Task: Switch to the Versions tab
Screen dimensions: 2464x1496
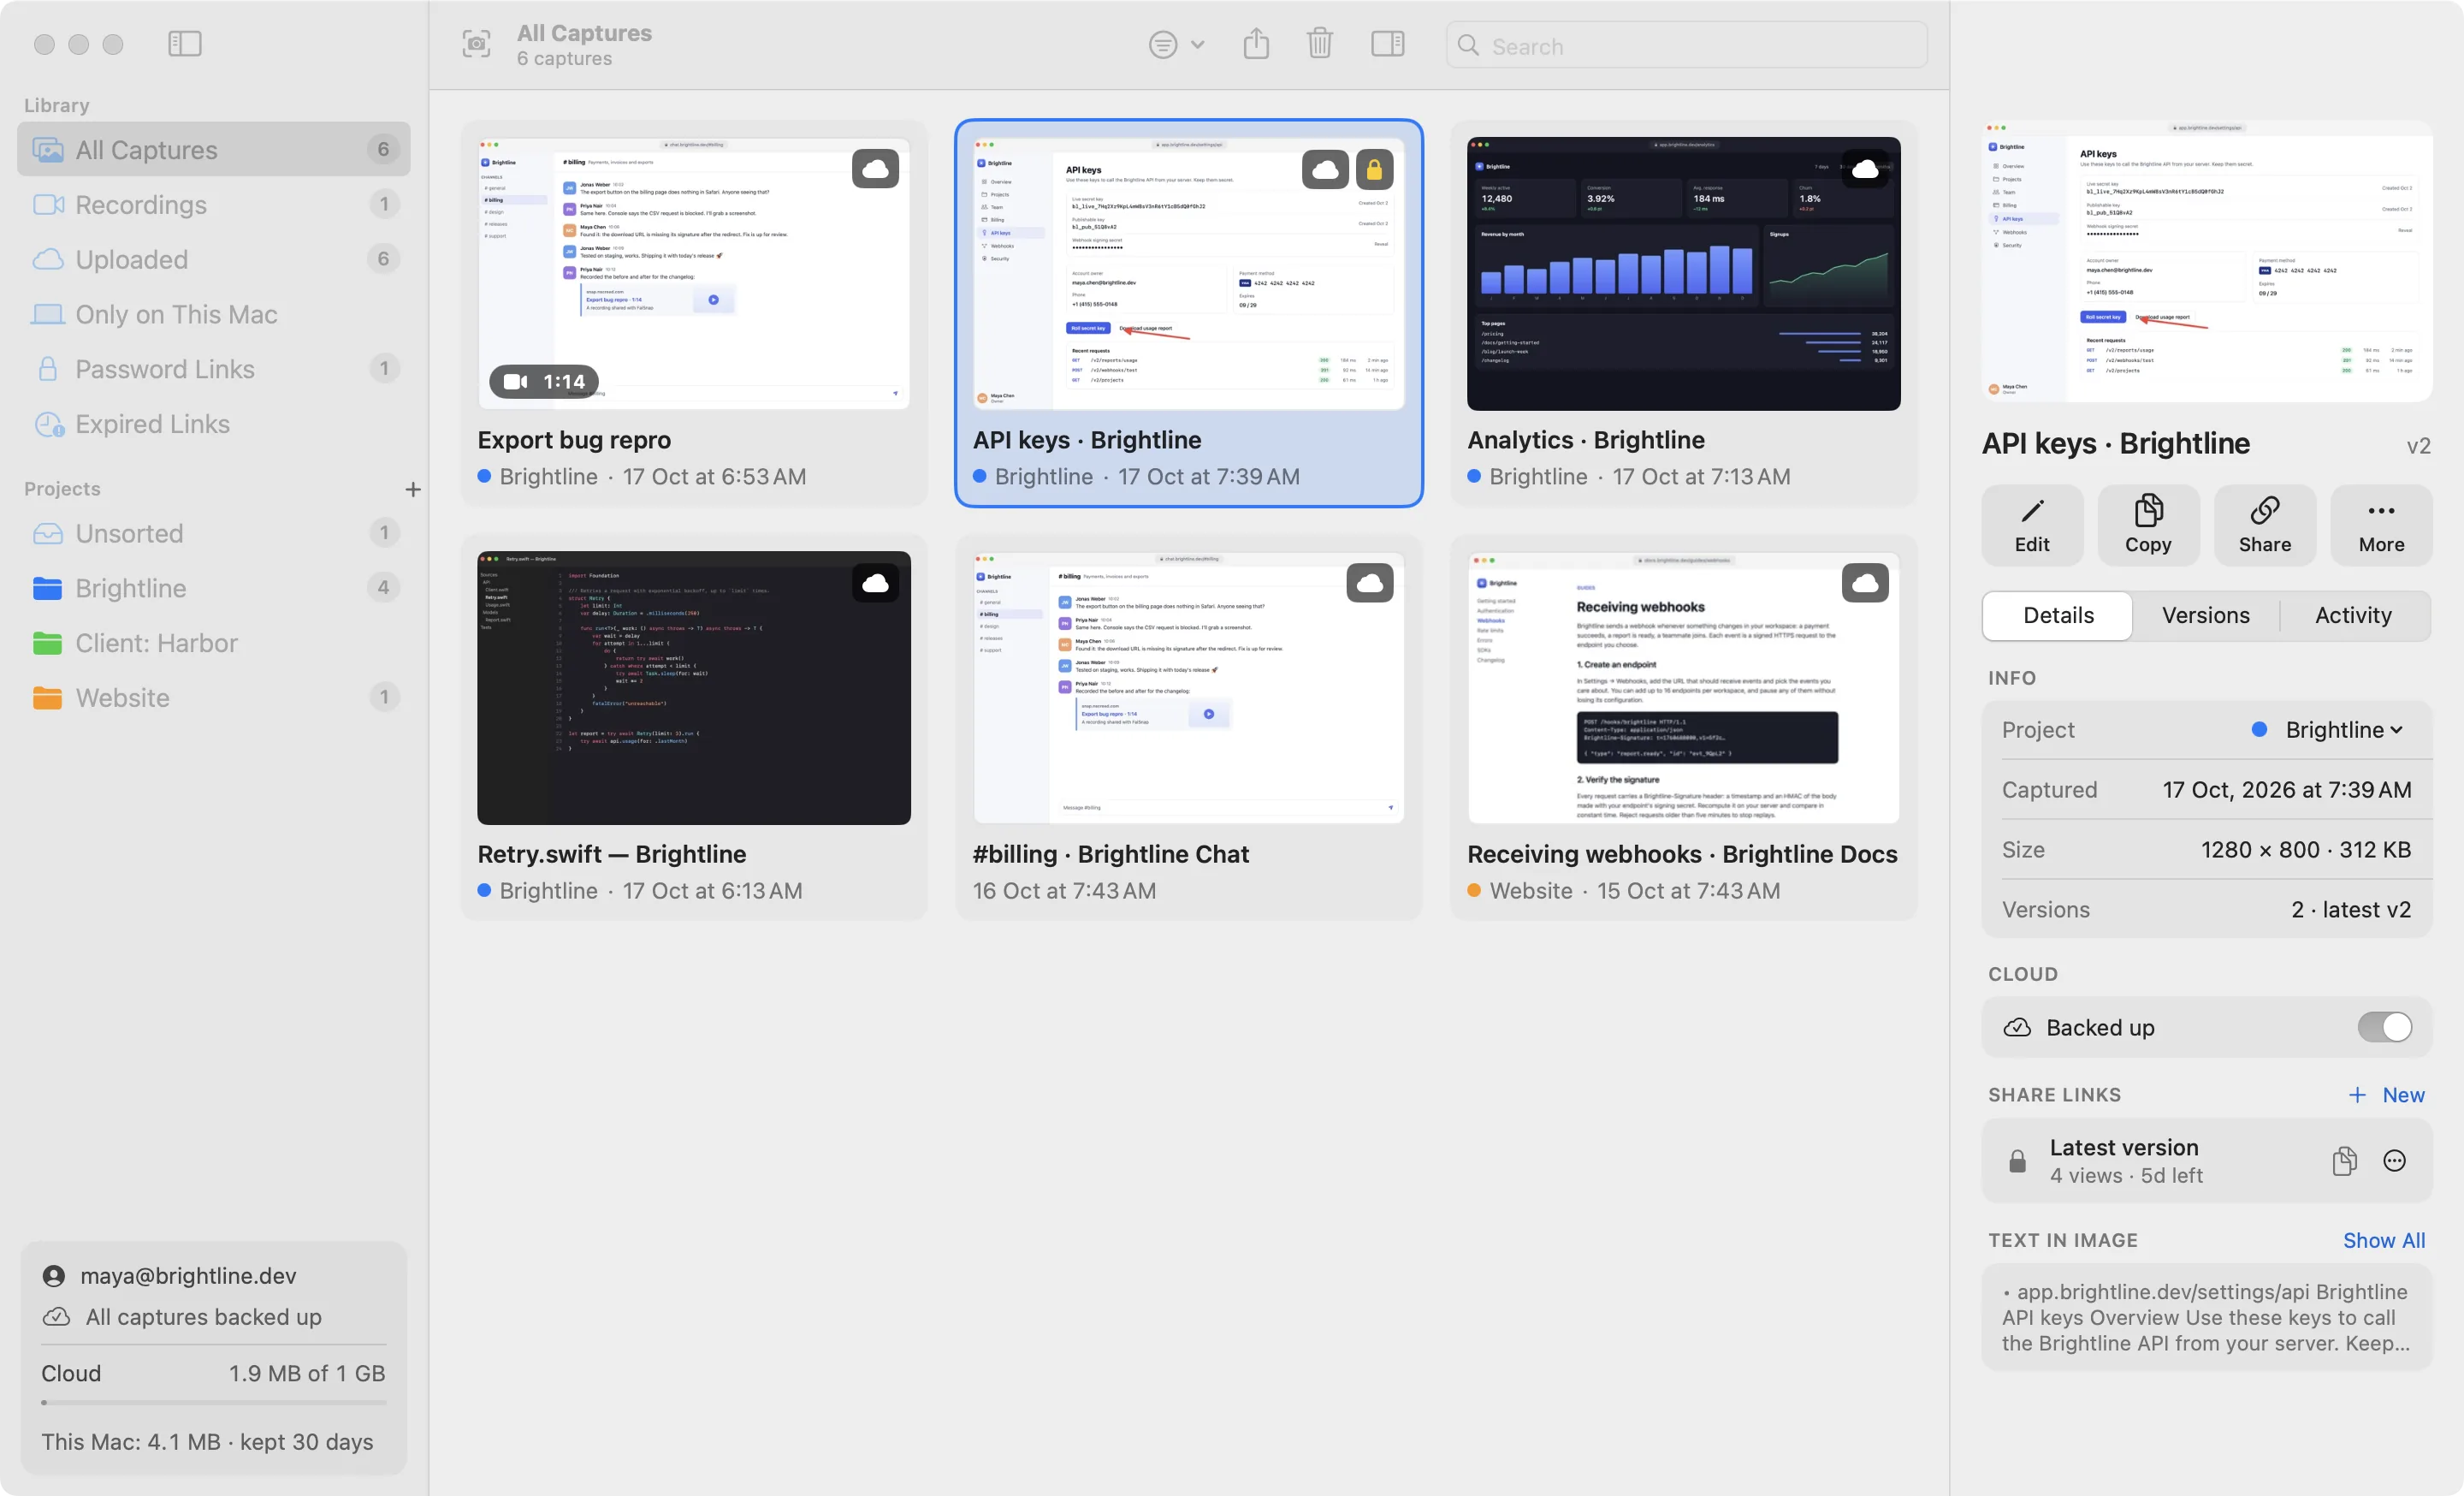Action: [2205, 615]
